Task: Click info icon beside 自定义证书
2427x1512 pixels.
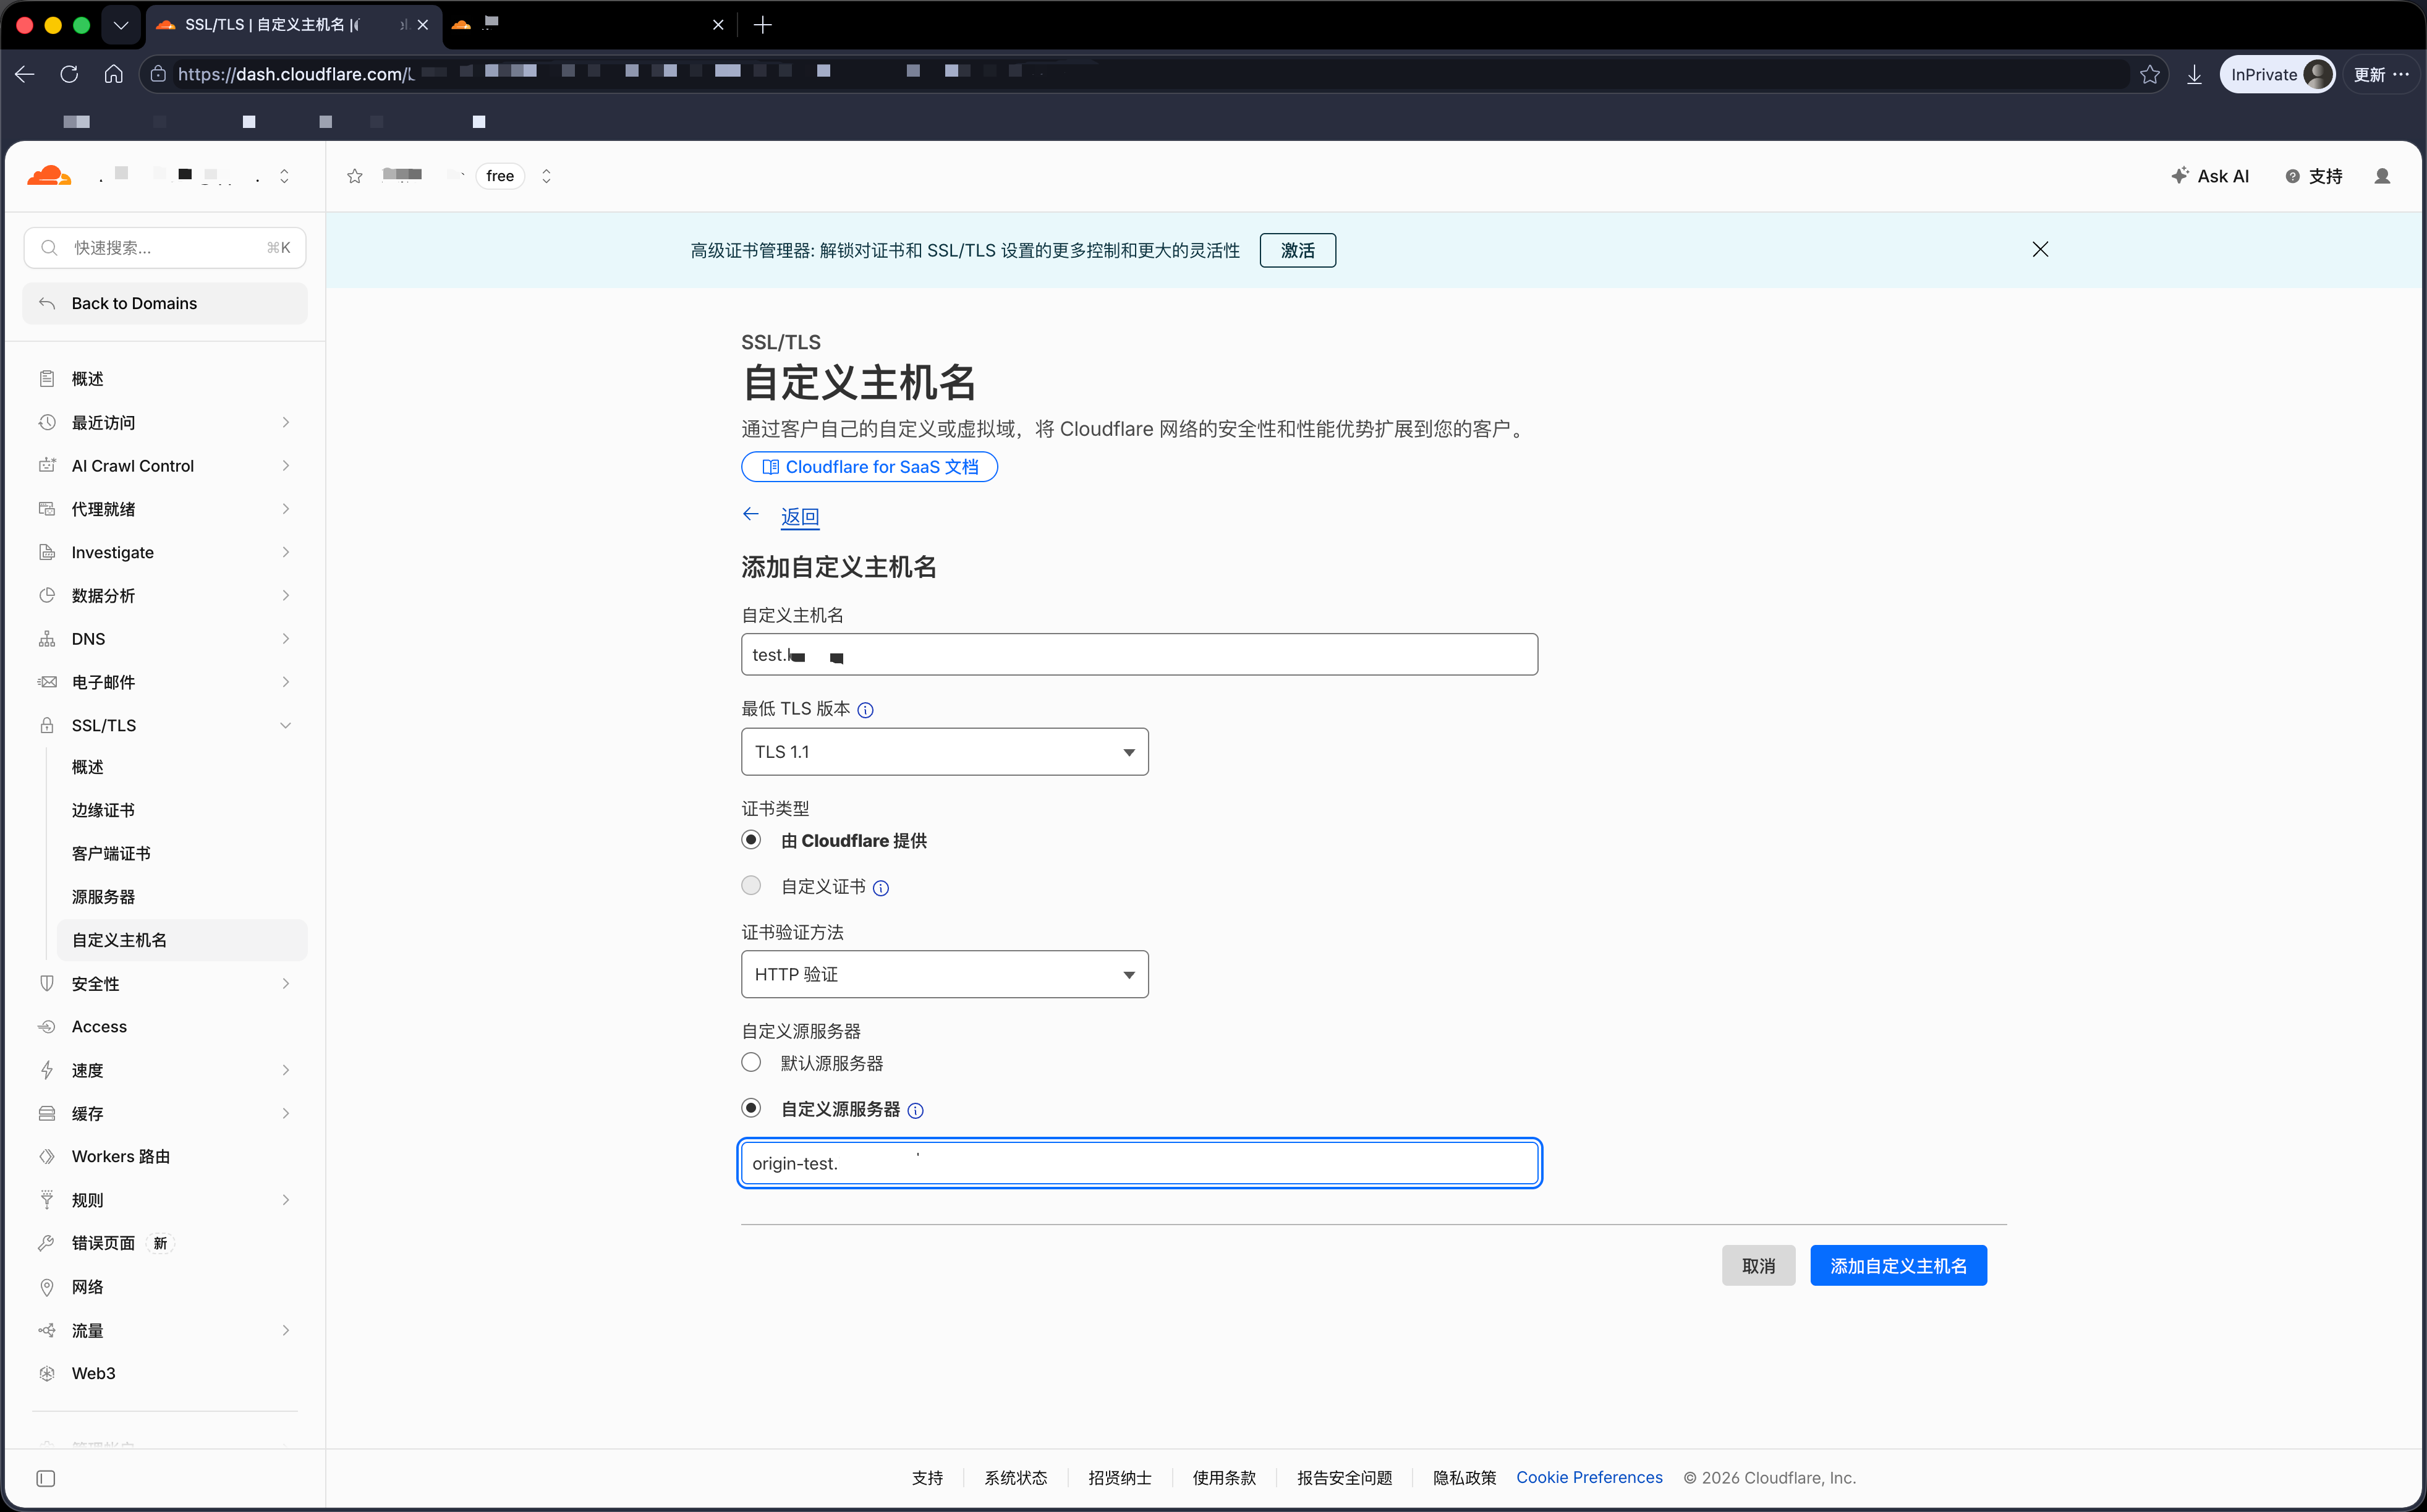Action: [x=881, y=888]
